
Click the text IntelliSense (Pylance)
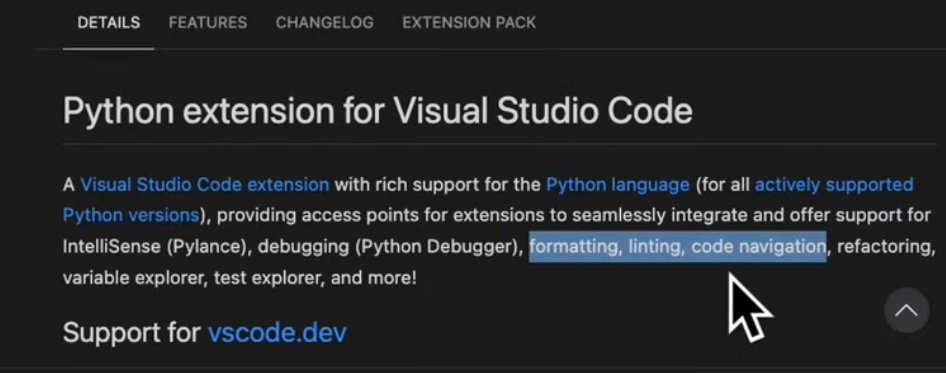click(x=155, y=246)
